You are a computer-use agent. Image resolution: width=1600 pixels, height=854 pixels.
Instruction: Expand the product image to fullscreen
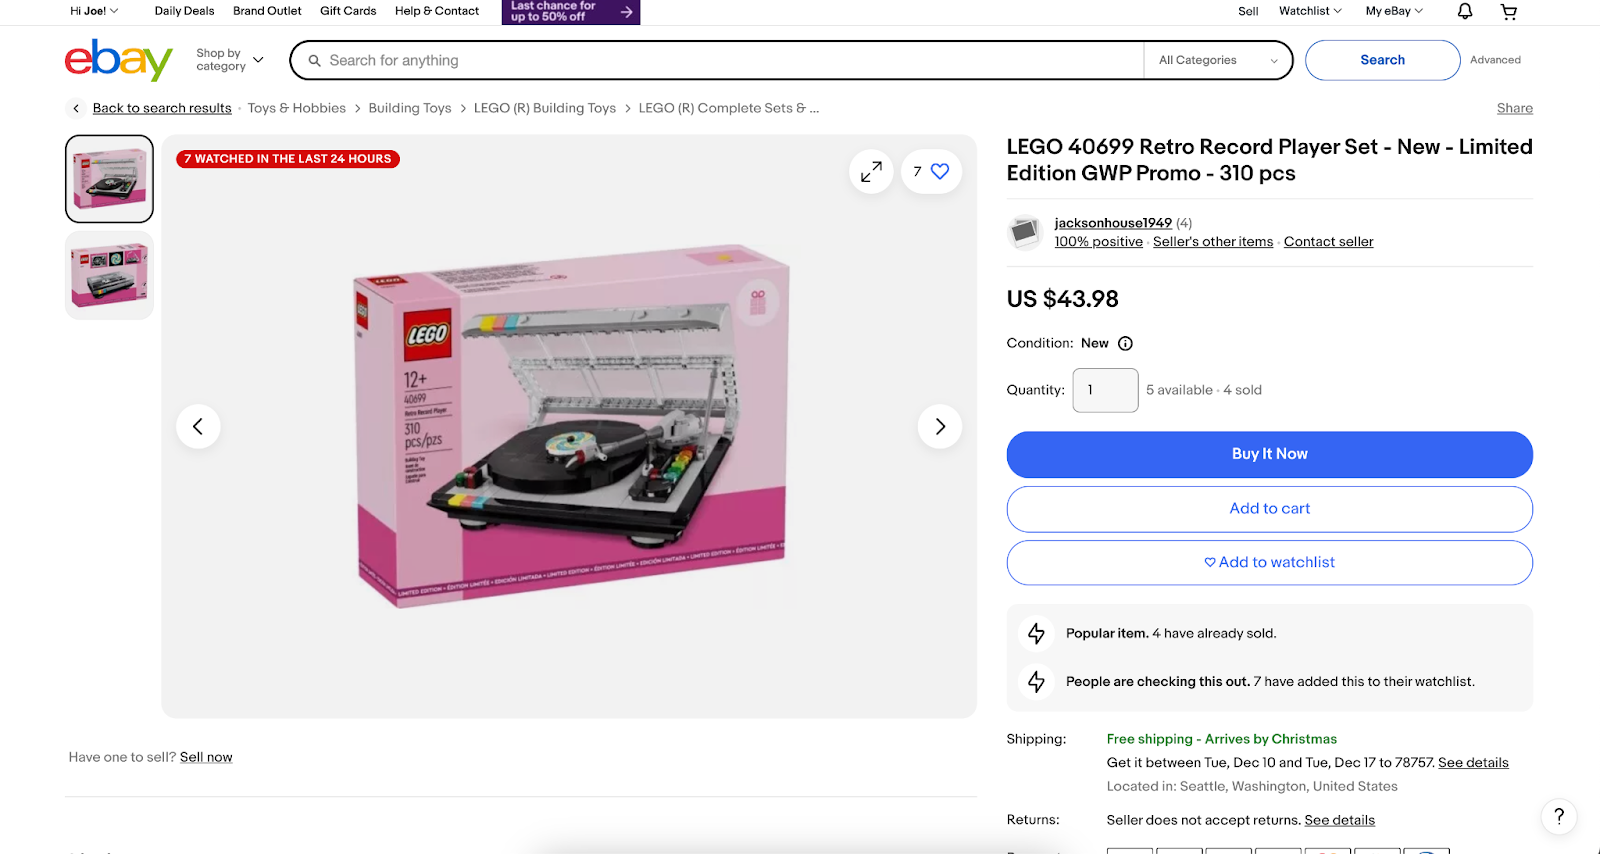pos(870,171)
